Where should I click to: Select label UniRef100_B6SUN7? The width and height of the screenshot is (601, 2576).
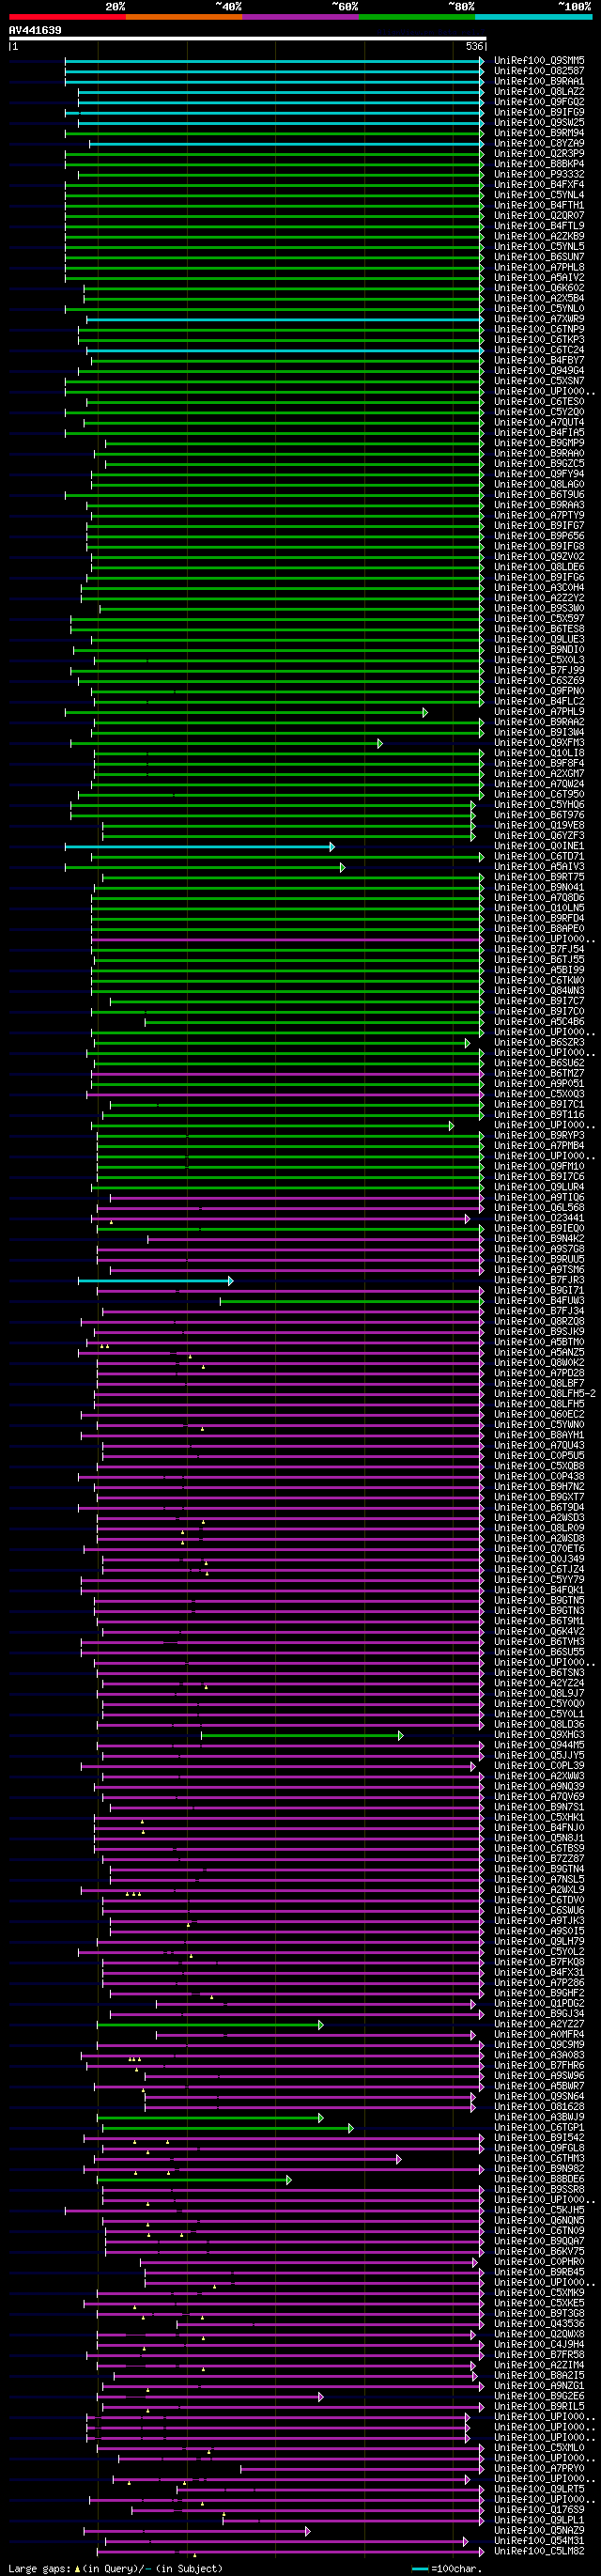point(539,257)
